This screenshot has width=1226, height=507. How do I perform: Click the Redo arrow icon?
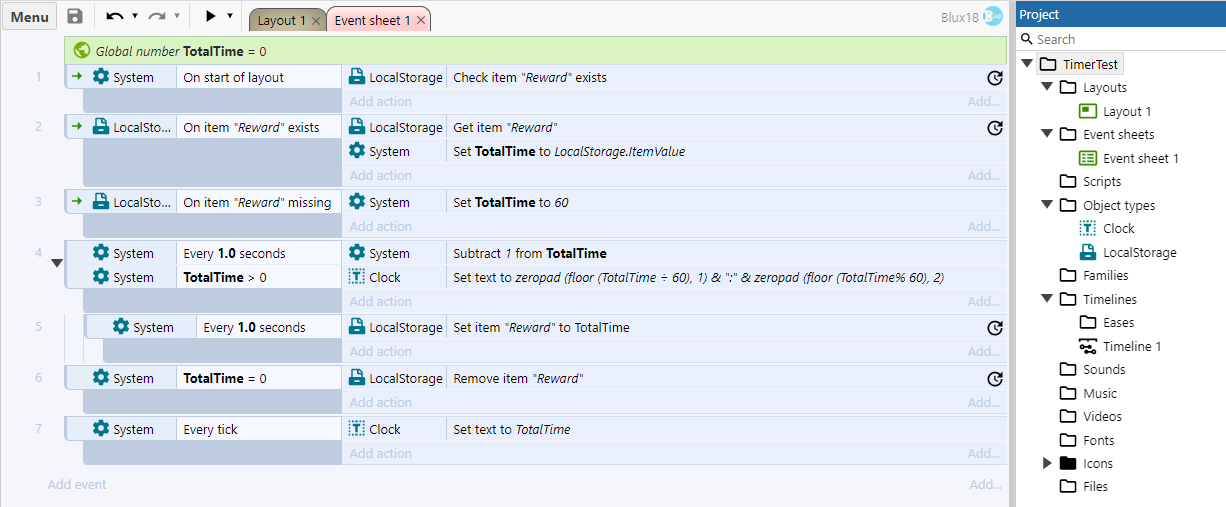point(157,16)
